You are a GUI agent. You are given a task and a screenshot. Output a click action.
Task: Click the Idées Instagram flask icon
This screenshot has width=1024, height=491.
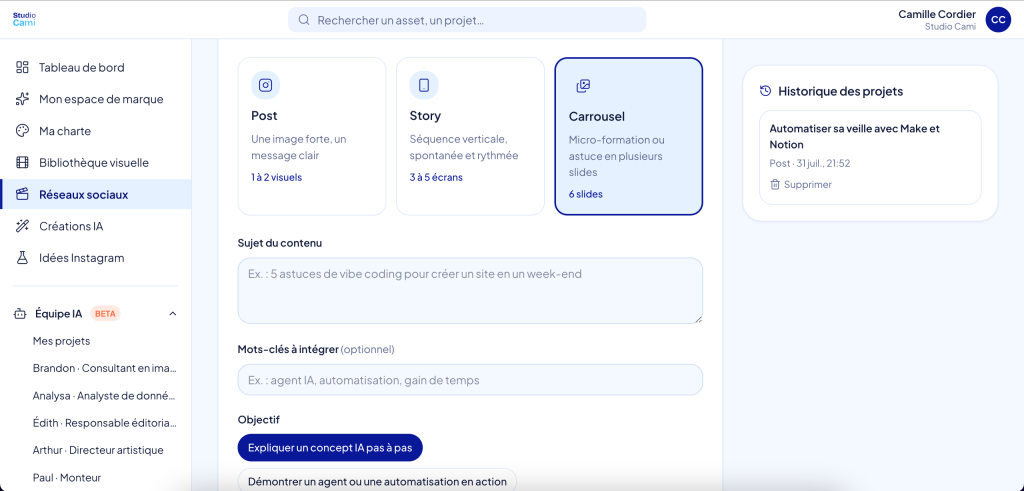coord(22,258)
